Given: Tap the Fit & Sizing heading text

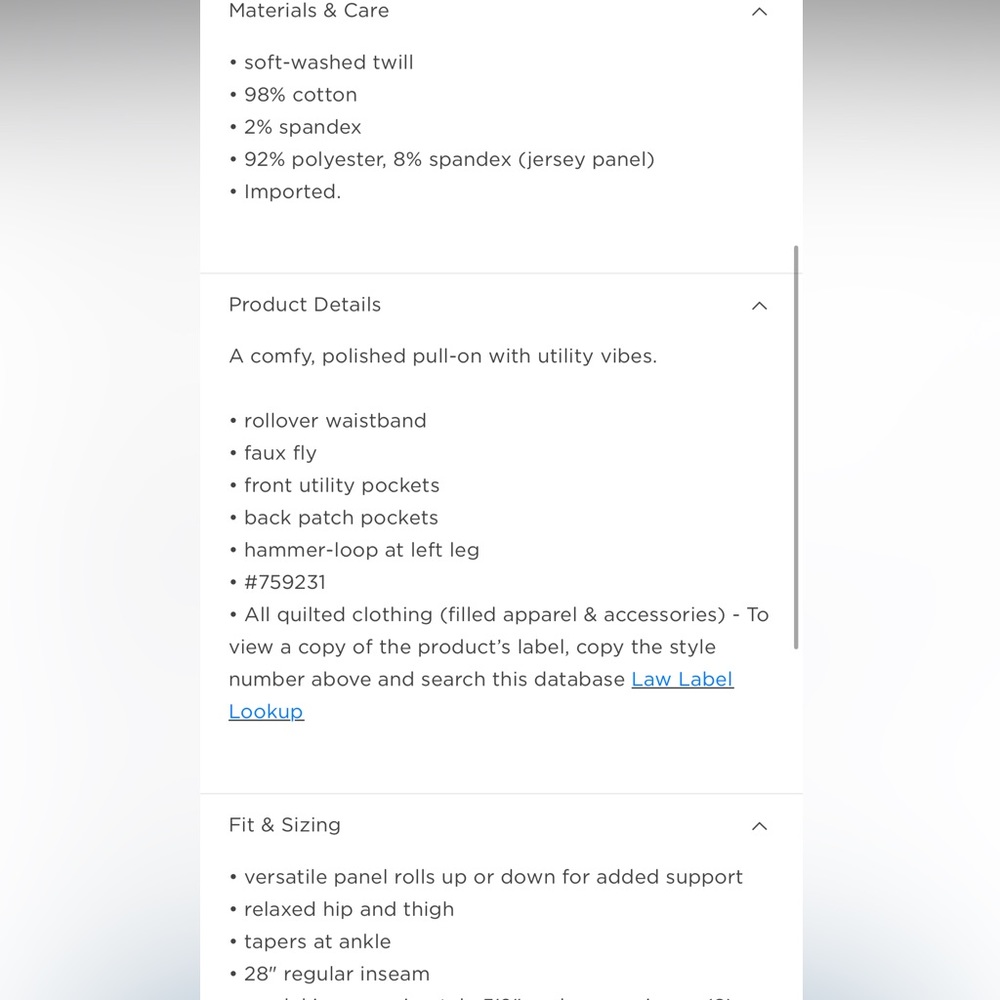Looking at the screenshot, I should (285, 824).
